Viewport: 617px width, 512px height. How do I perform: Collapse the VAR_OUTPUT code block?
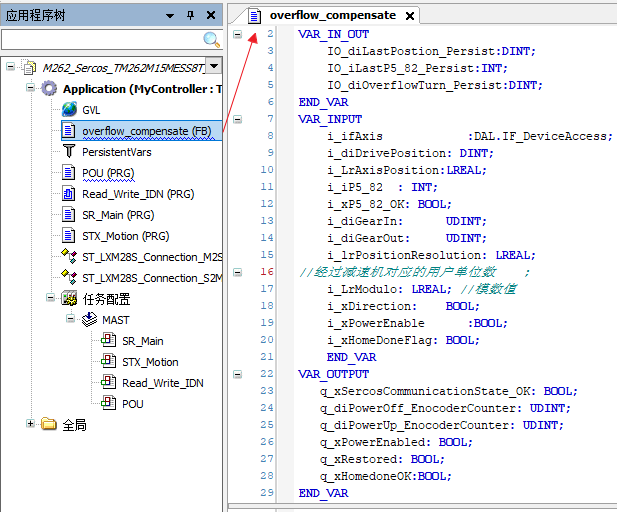tap(237, 373)
